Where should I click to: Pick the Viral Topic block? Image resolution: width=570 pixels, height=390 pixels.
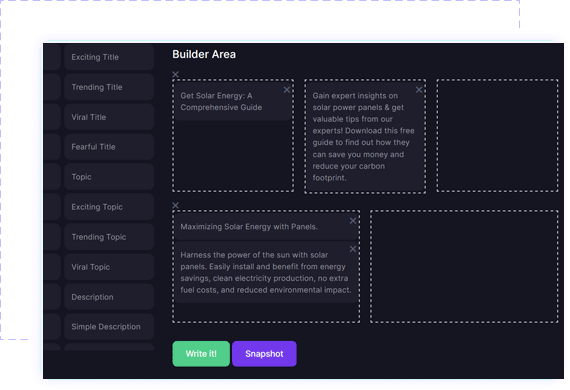(109, 267)
